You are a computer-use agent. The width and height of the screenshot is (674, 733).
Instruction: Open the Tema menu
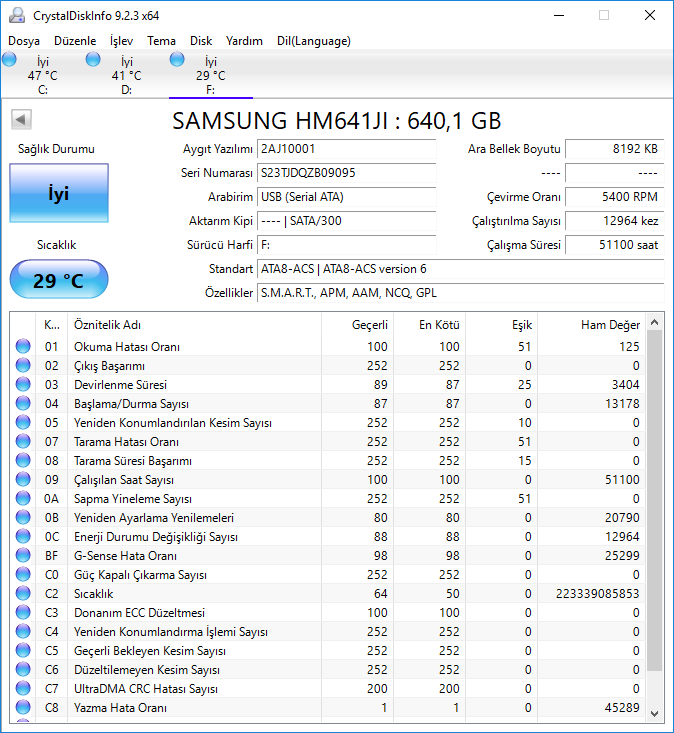point(161,41)
